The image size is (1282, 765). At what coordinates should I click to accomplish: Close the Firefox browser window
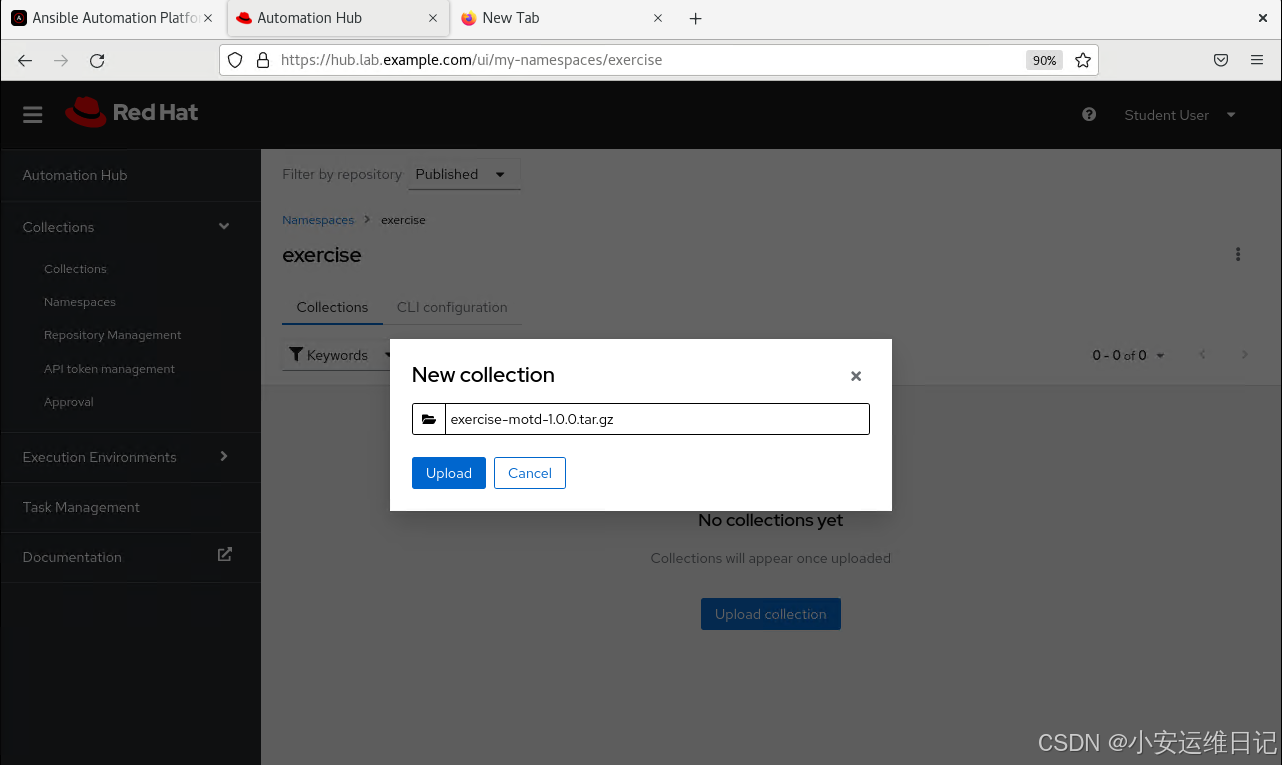pos(1263,18)
